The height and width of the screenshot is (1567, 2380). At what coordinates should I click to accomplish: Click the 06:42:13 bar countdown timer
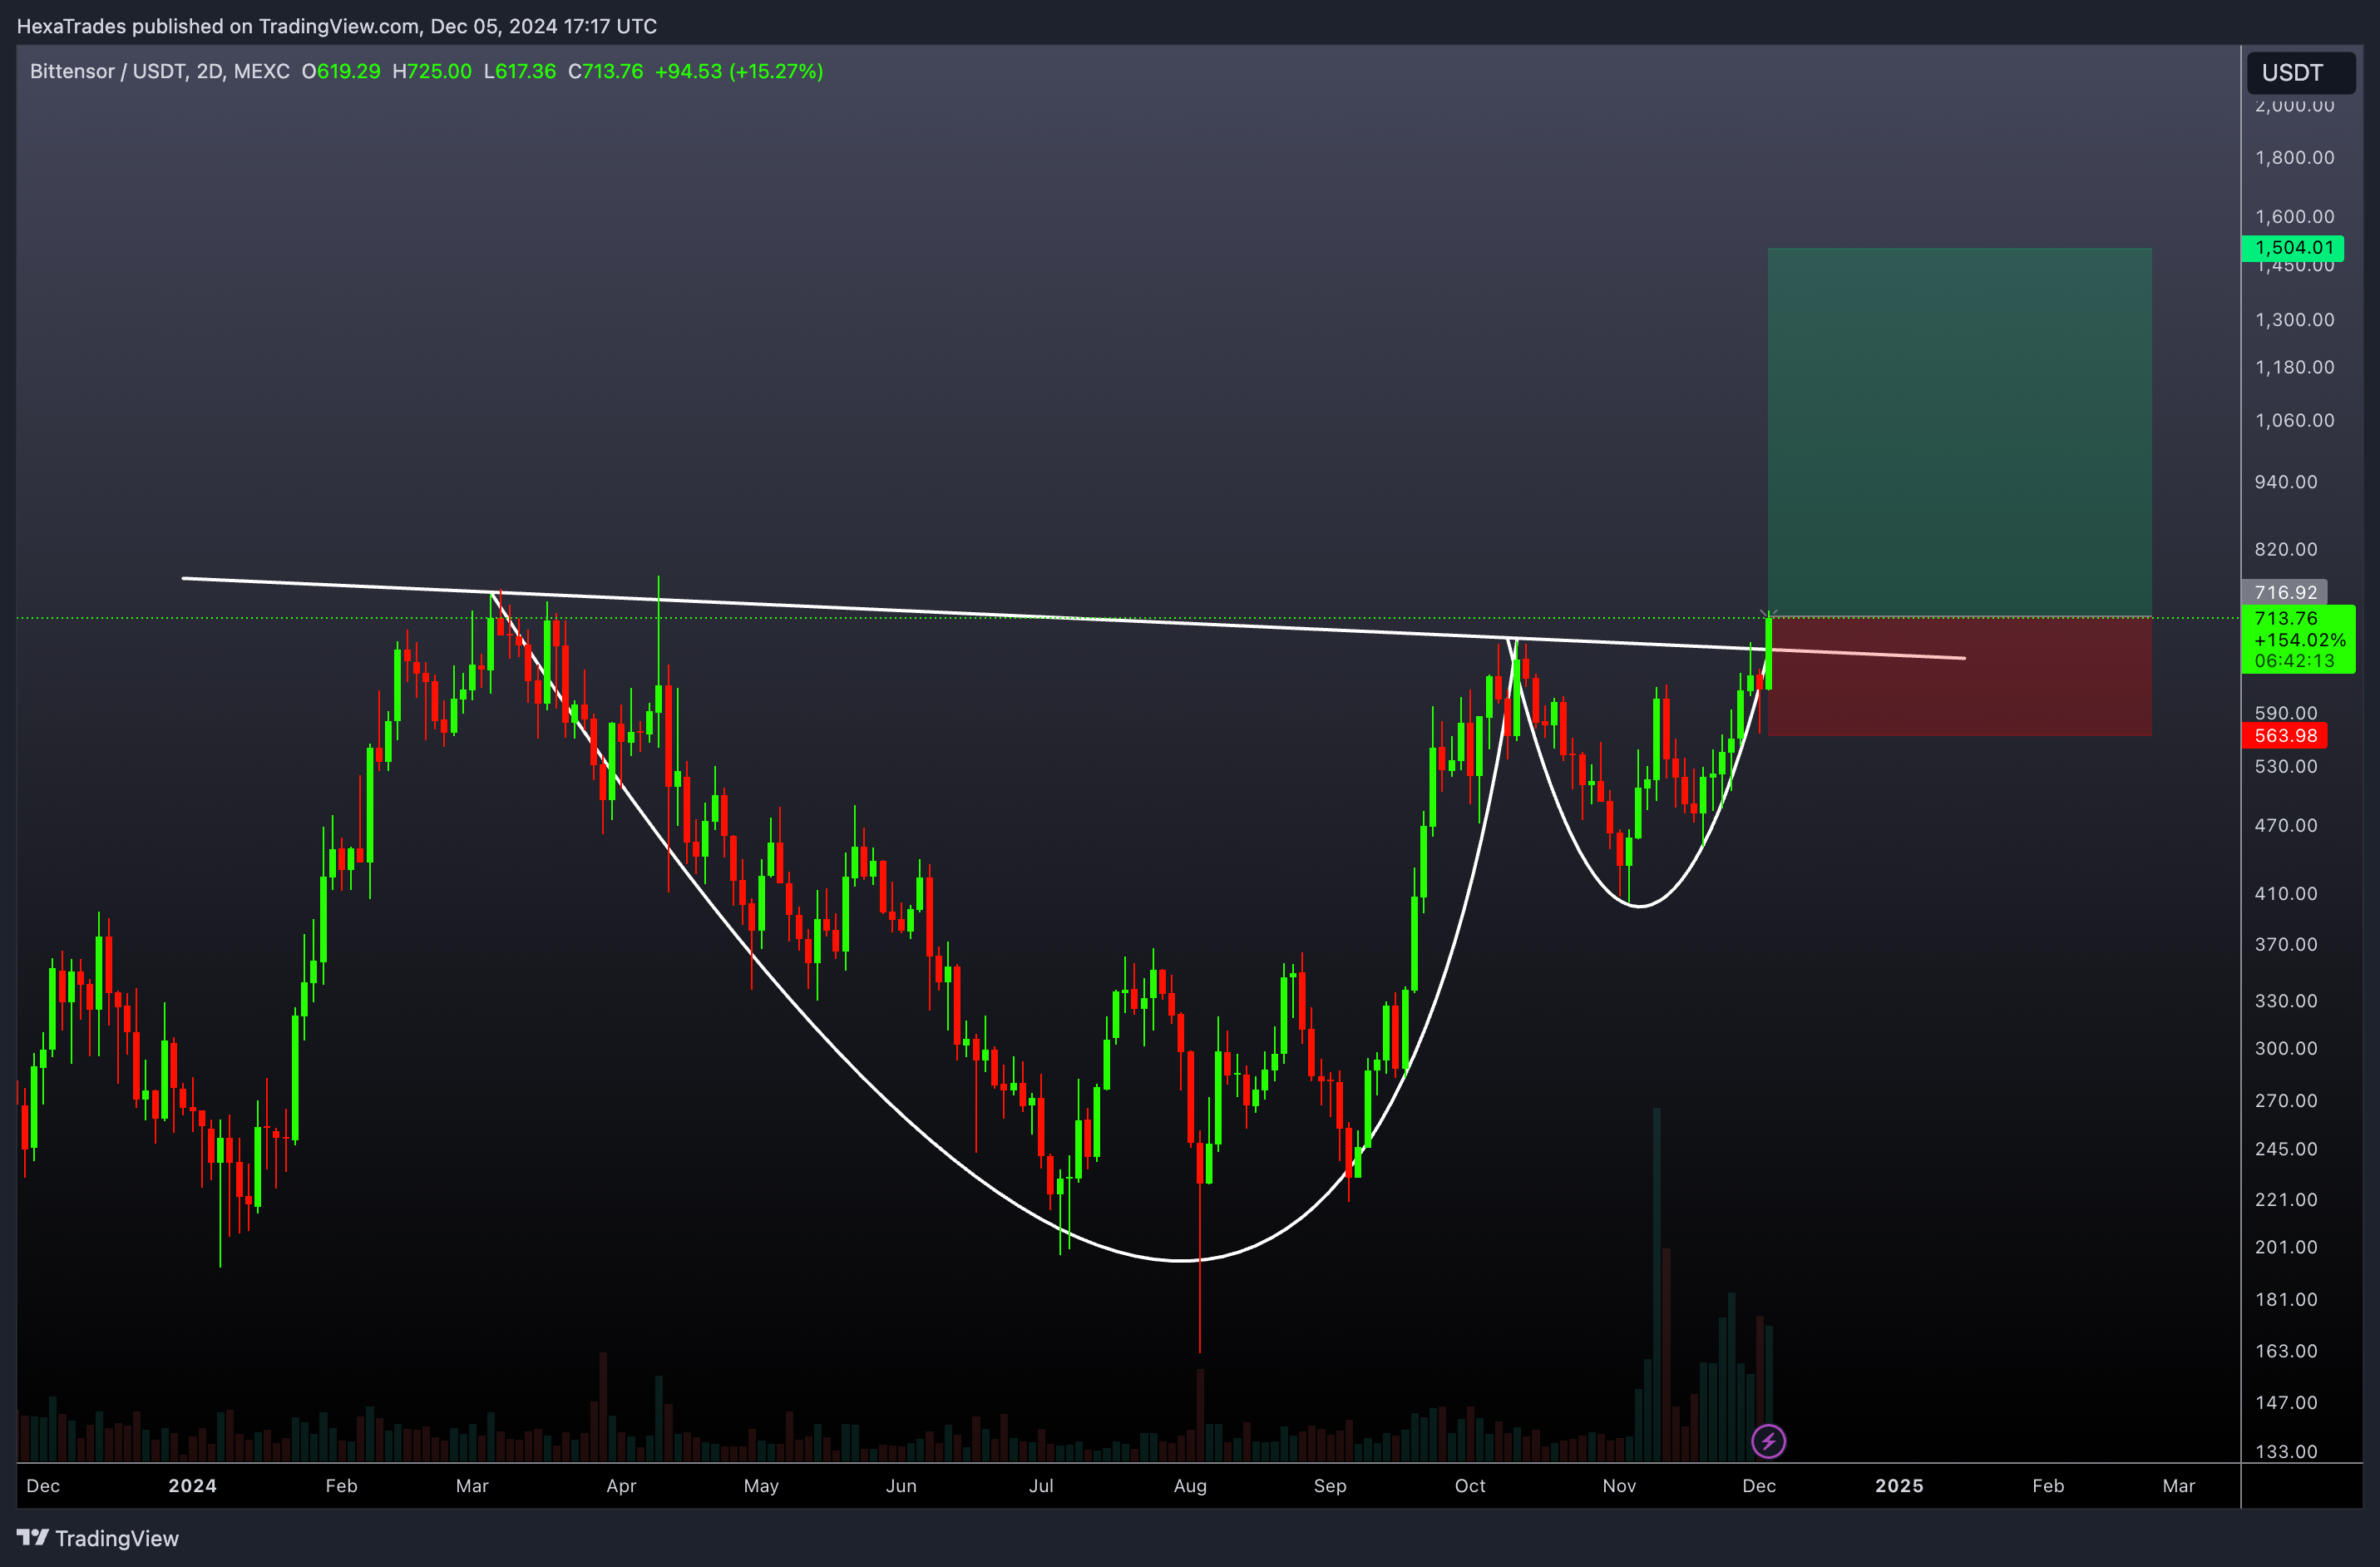click(x=2294, y=661)
